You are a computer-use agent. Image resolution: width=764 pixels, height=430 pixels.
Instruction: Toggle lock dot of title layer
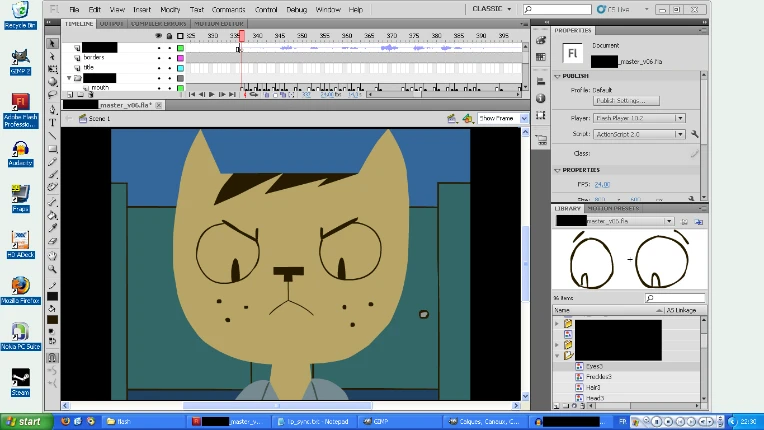point(170,68)
